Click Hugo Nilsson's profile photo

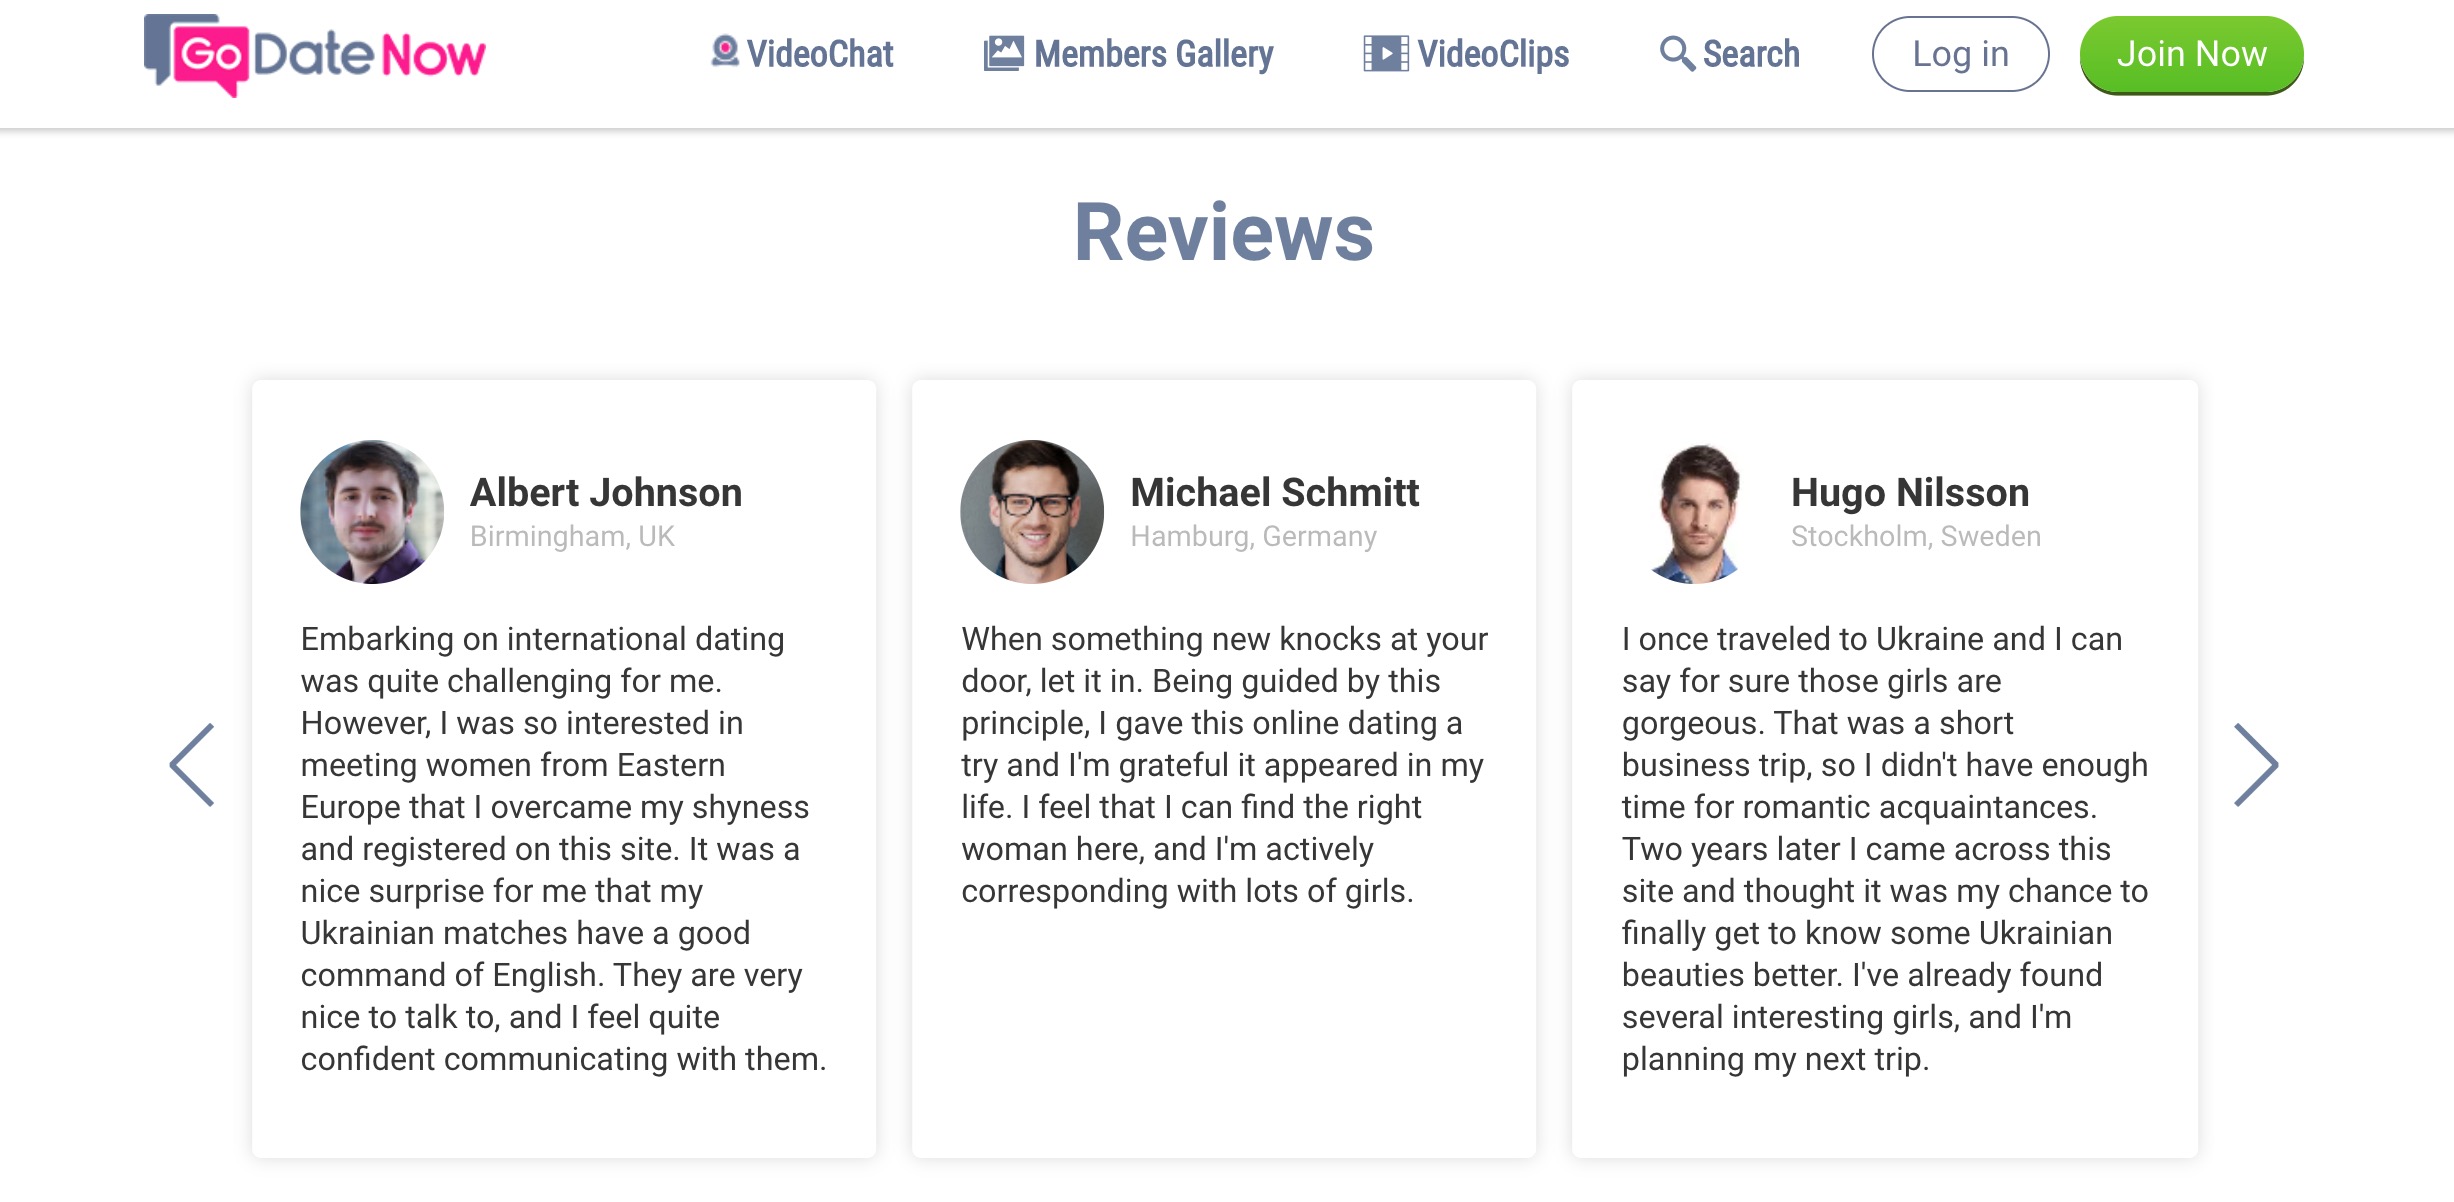(1694, 512)
